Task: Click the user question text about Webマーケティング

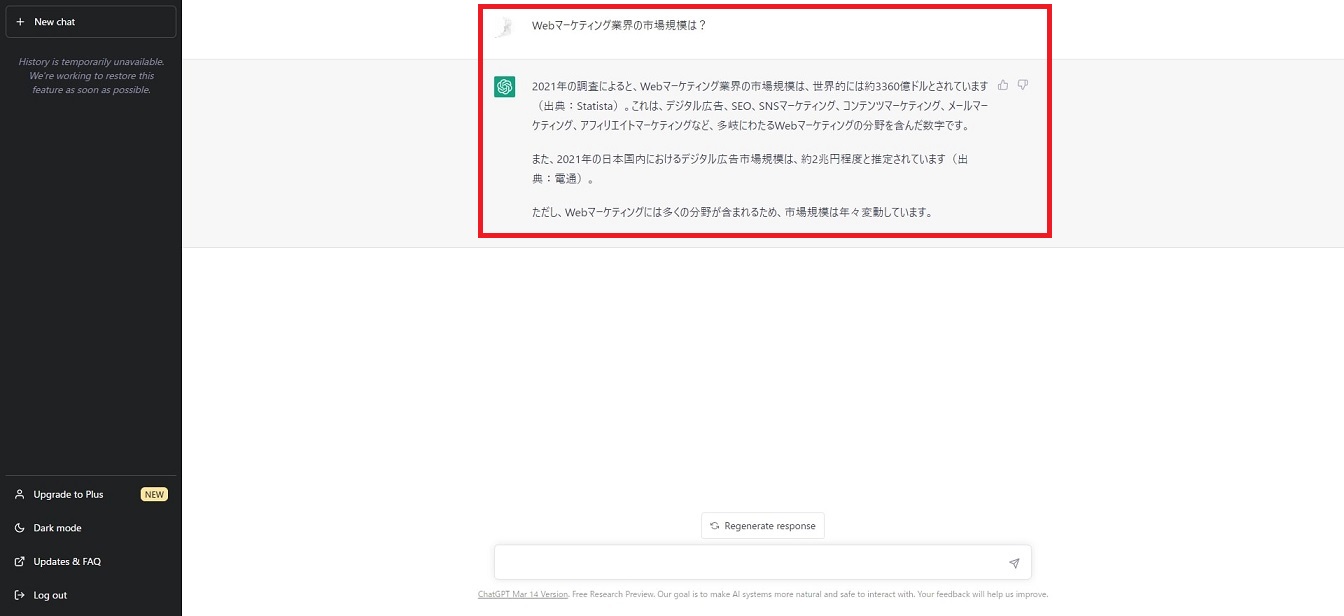Action: 619,26
